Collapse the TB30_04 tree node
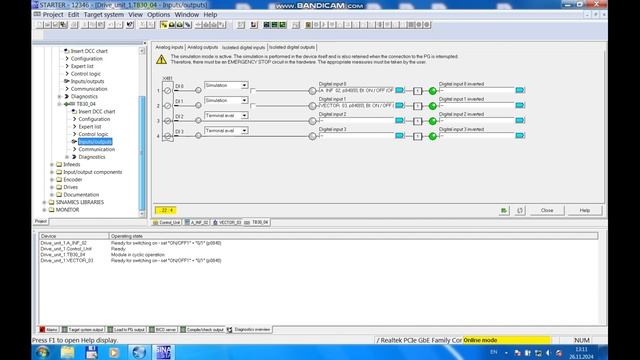 (60, 104)
